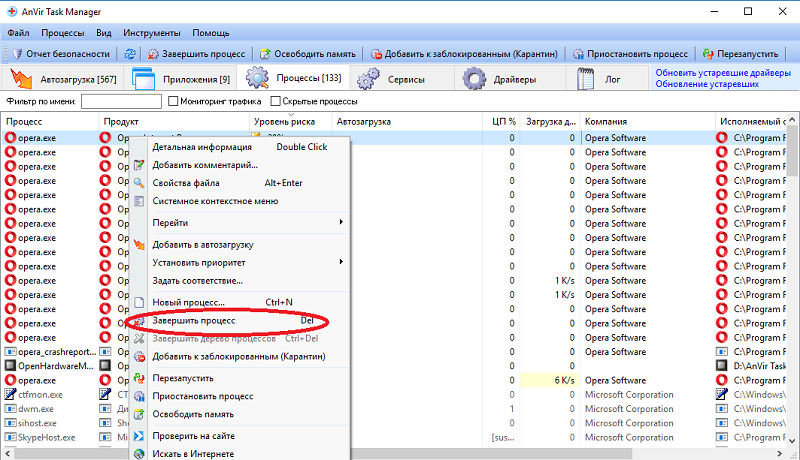This screenshot has width=800, height=460.
Task: Select Системное контекстное меню entry
Action: tap(240, 201)
